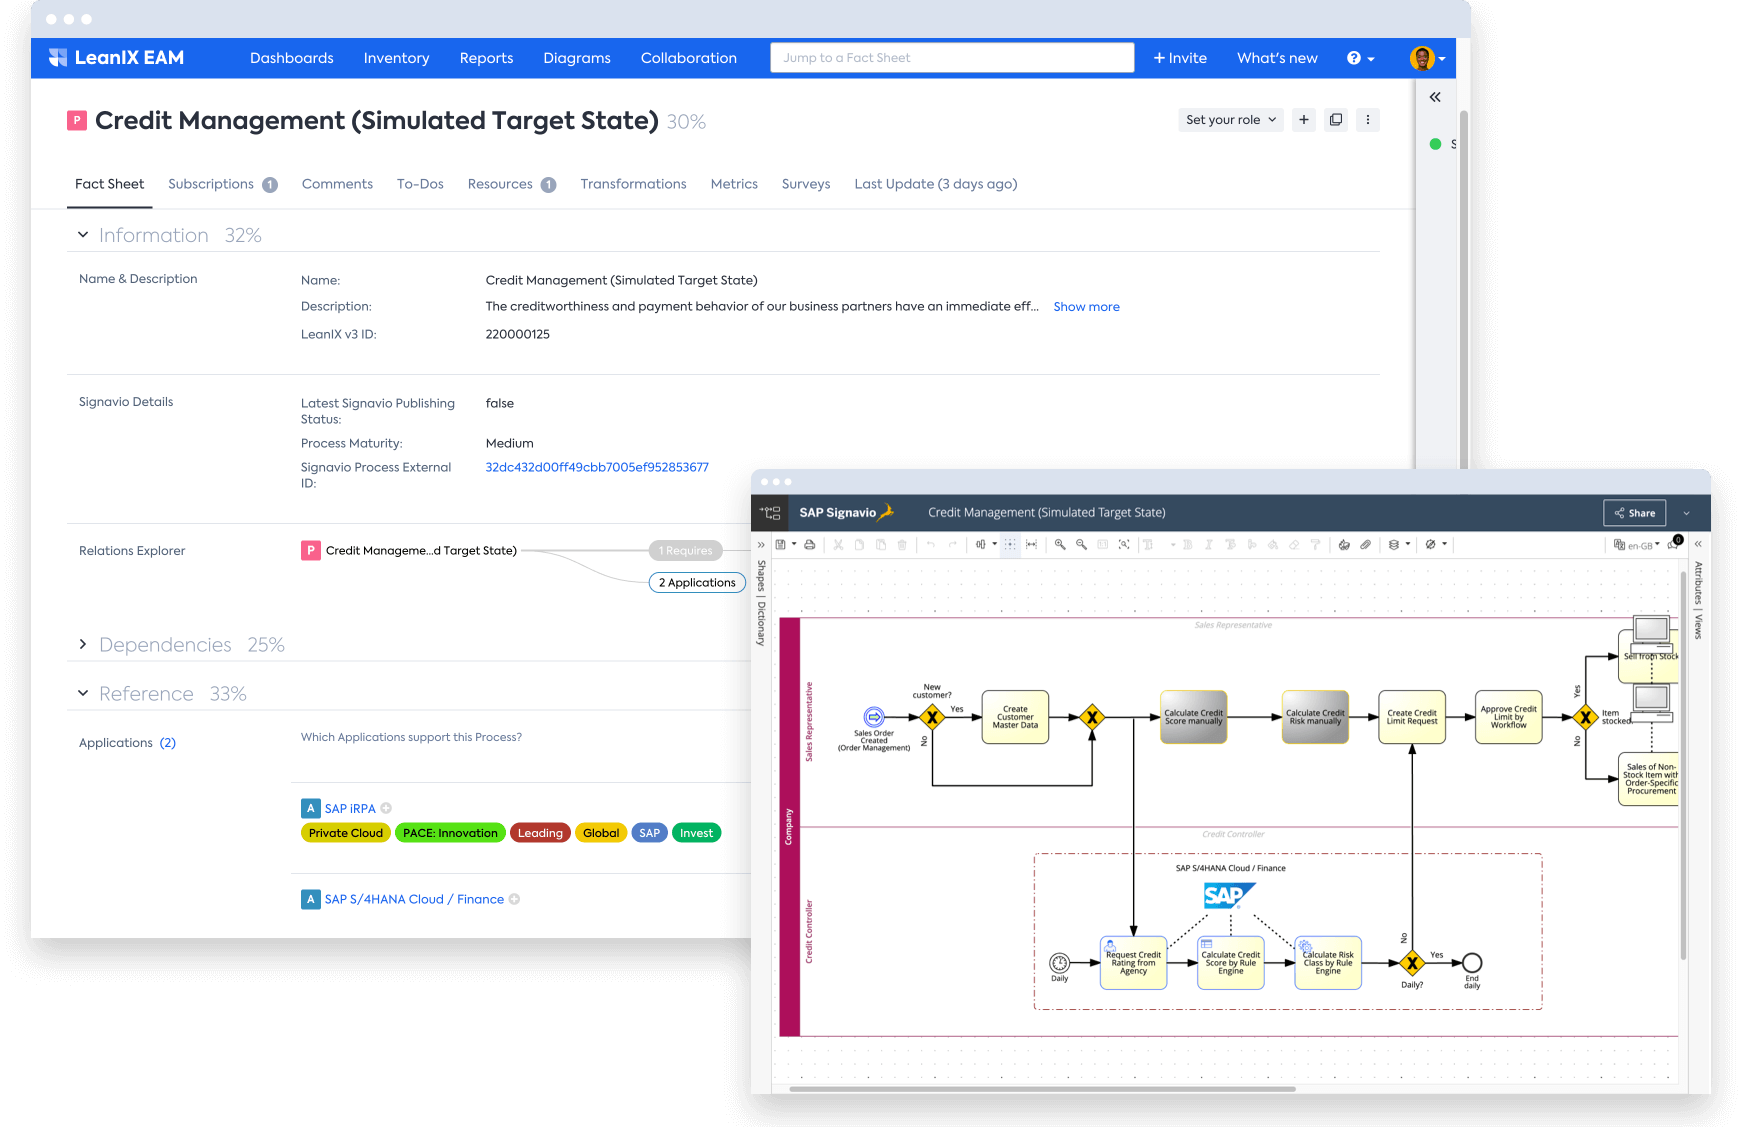Click the LeanIX EAM logo
Image resolution: width=1742 pixels, height=1127 pixels.
(x=117, y=58)
